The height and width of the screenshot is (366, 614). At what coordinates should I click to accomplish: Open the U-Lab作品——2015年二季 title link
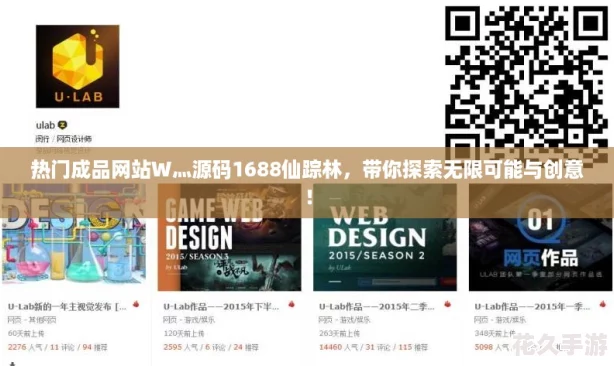coord(377,307)
